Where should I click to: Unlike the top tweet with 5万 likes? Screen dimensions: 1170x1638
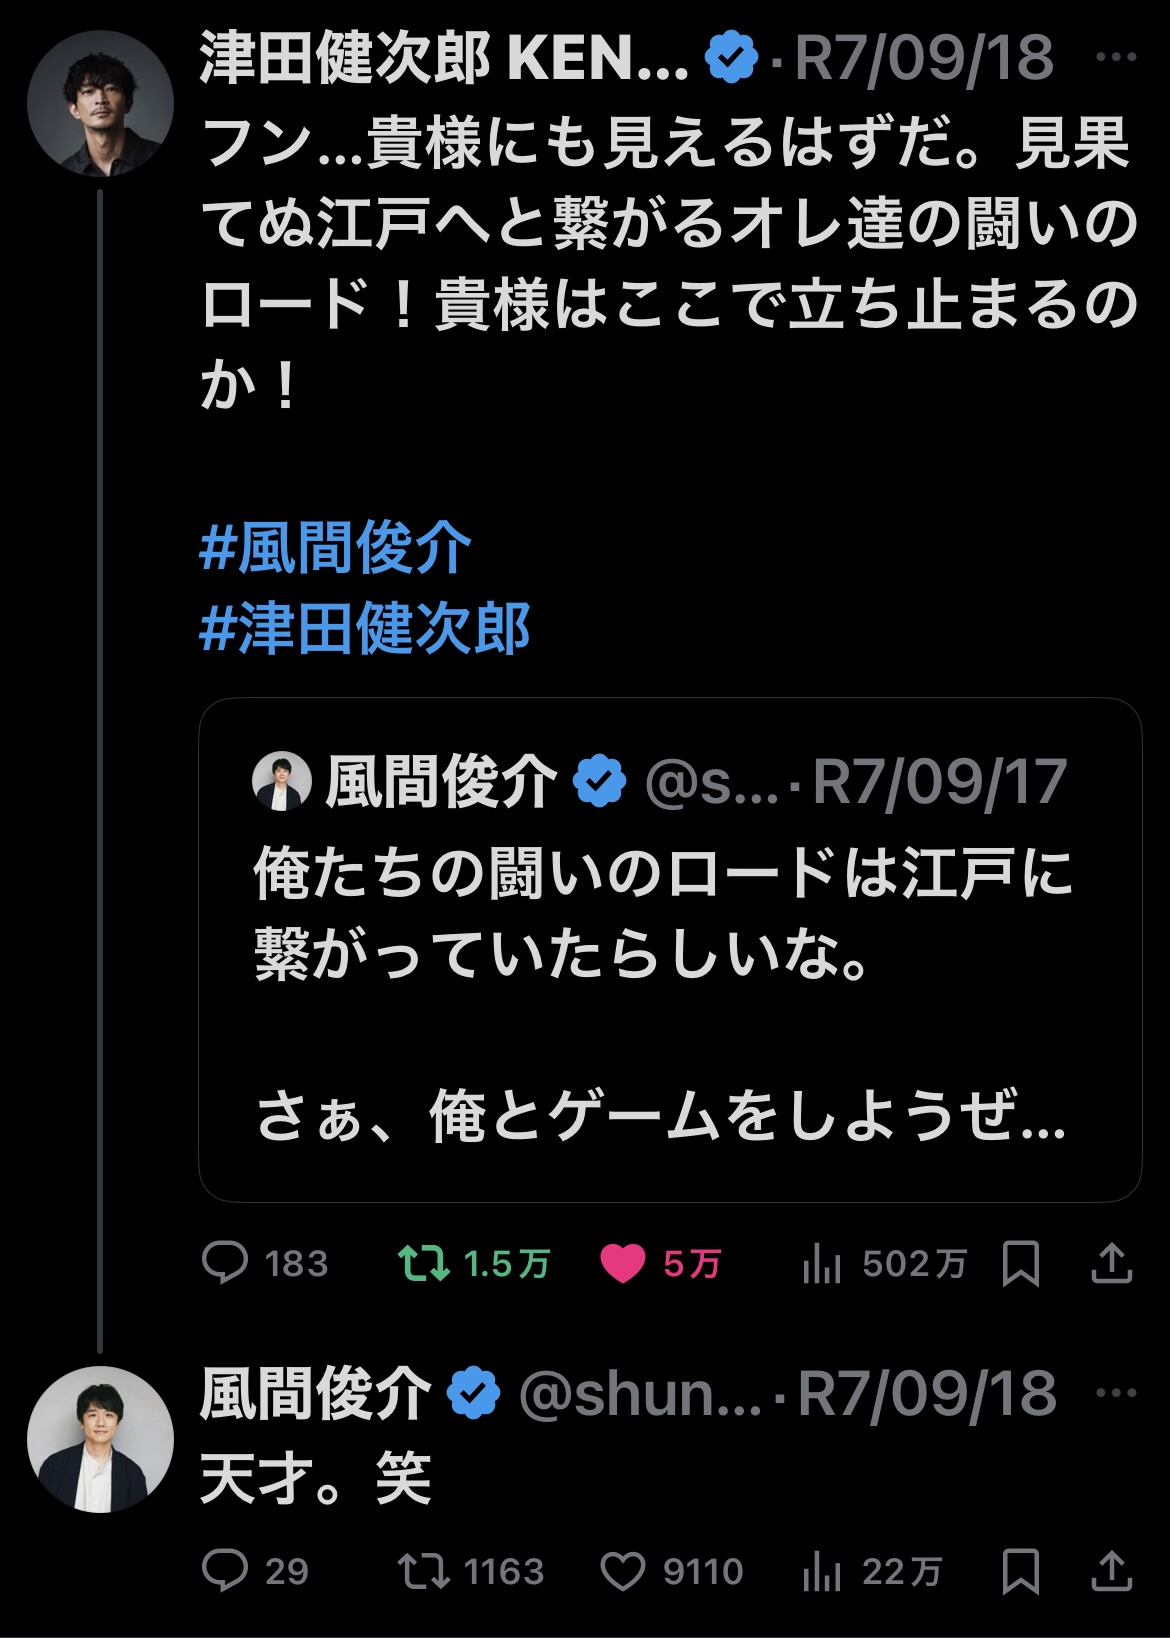622,1264
